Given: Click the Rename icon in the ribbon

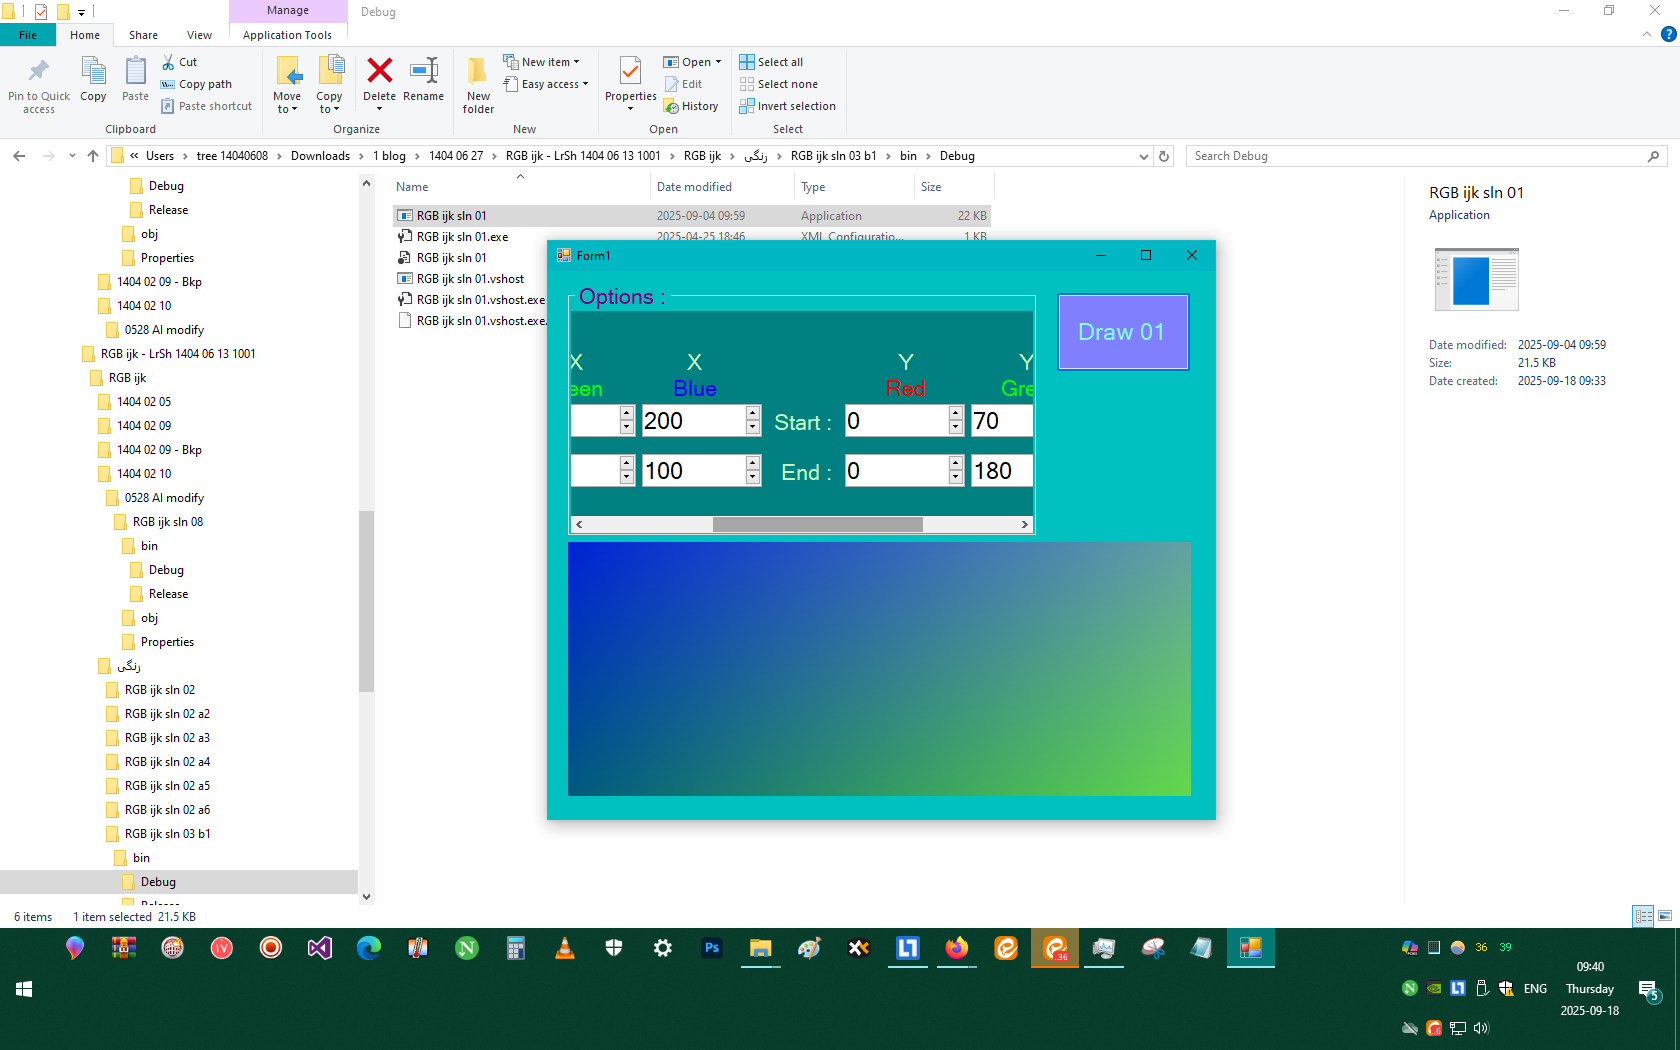Looking at the screenshot, I should pos(423,72).
